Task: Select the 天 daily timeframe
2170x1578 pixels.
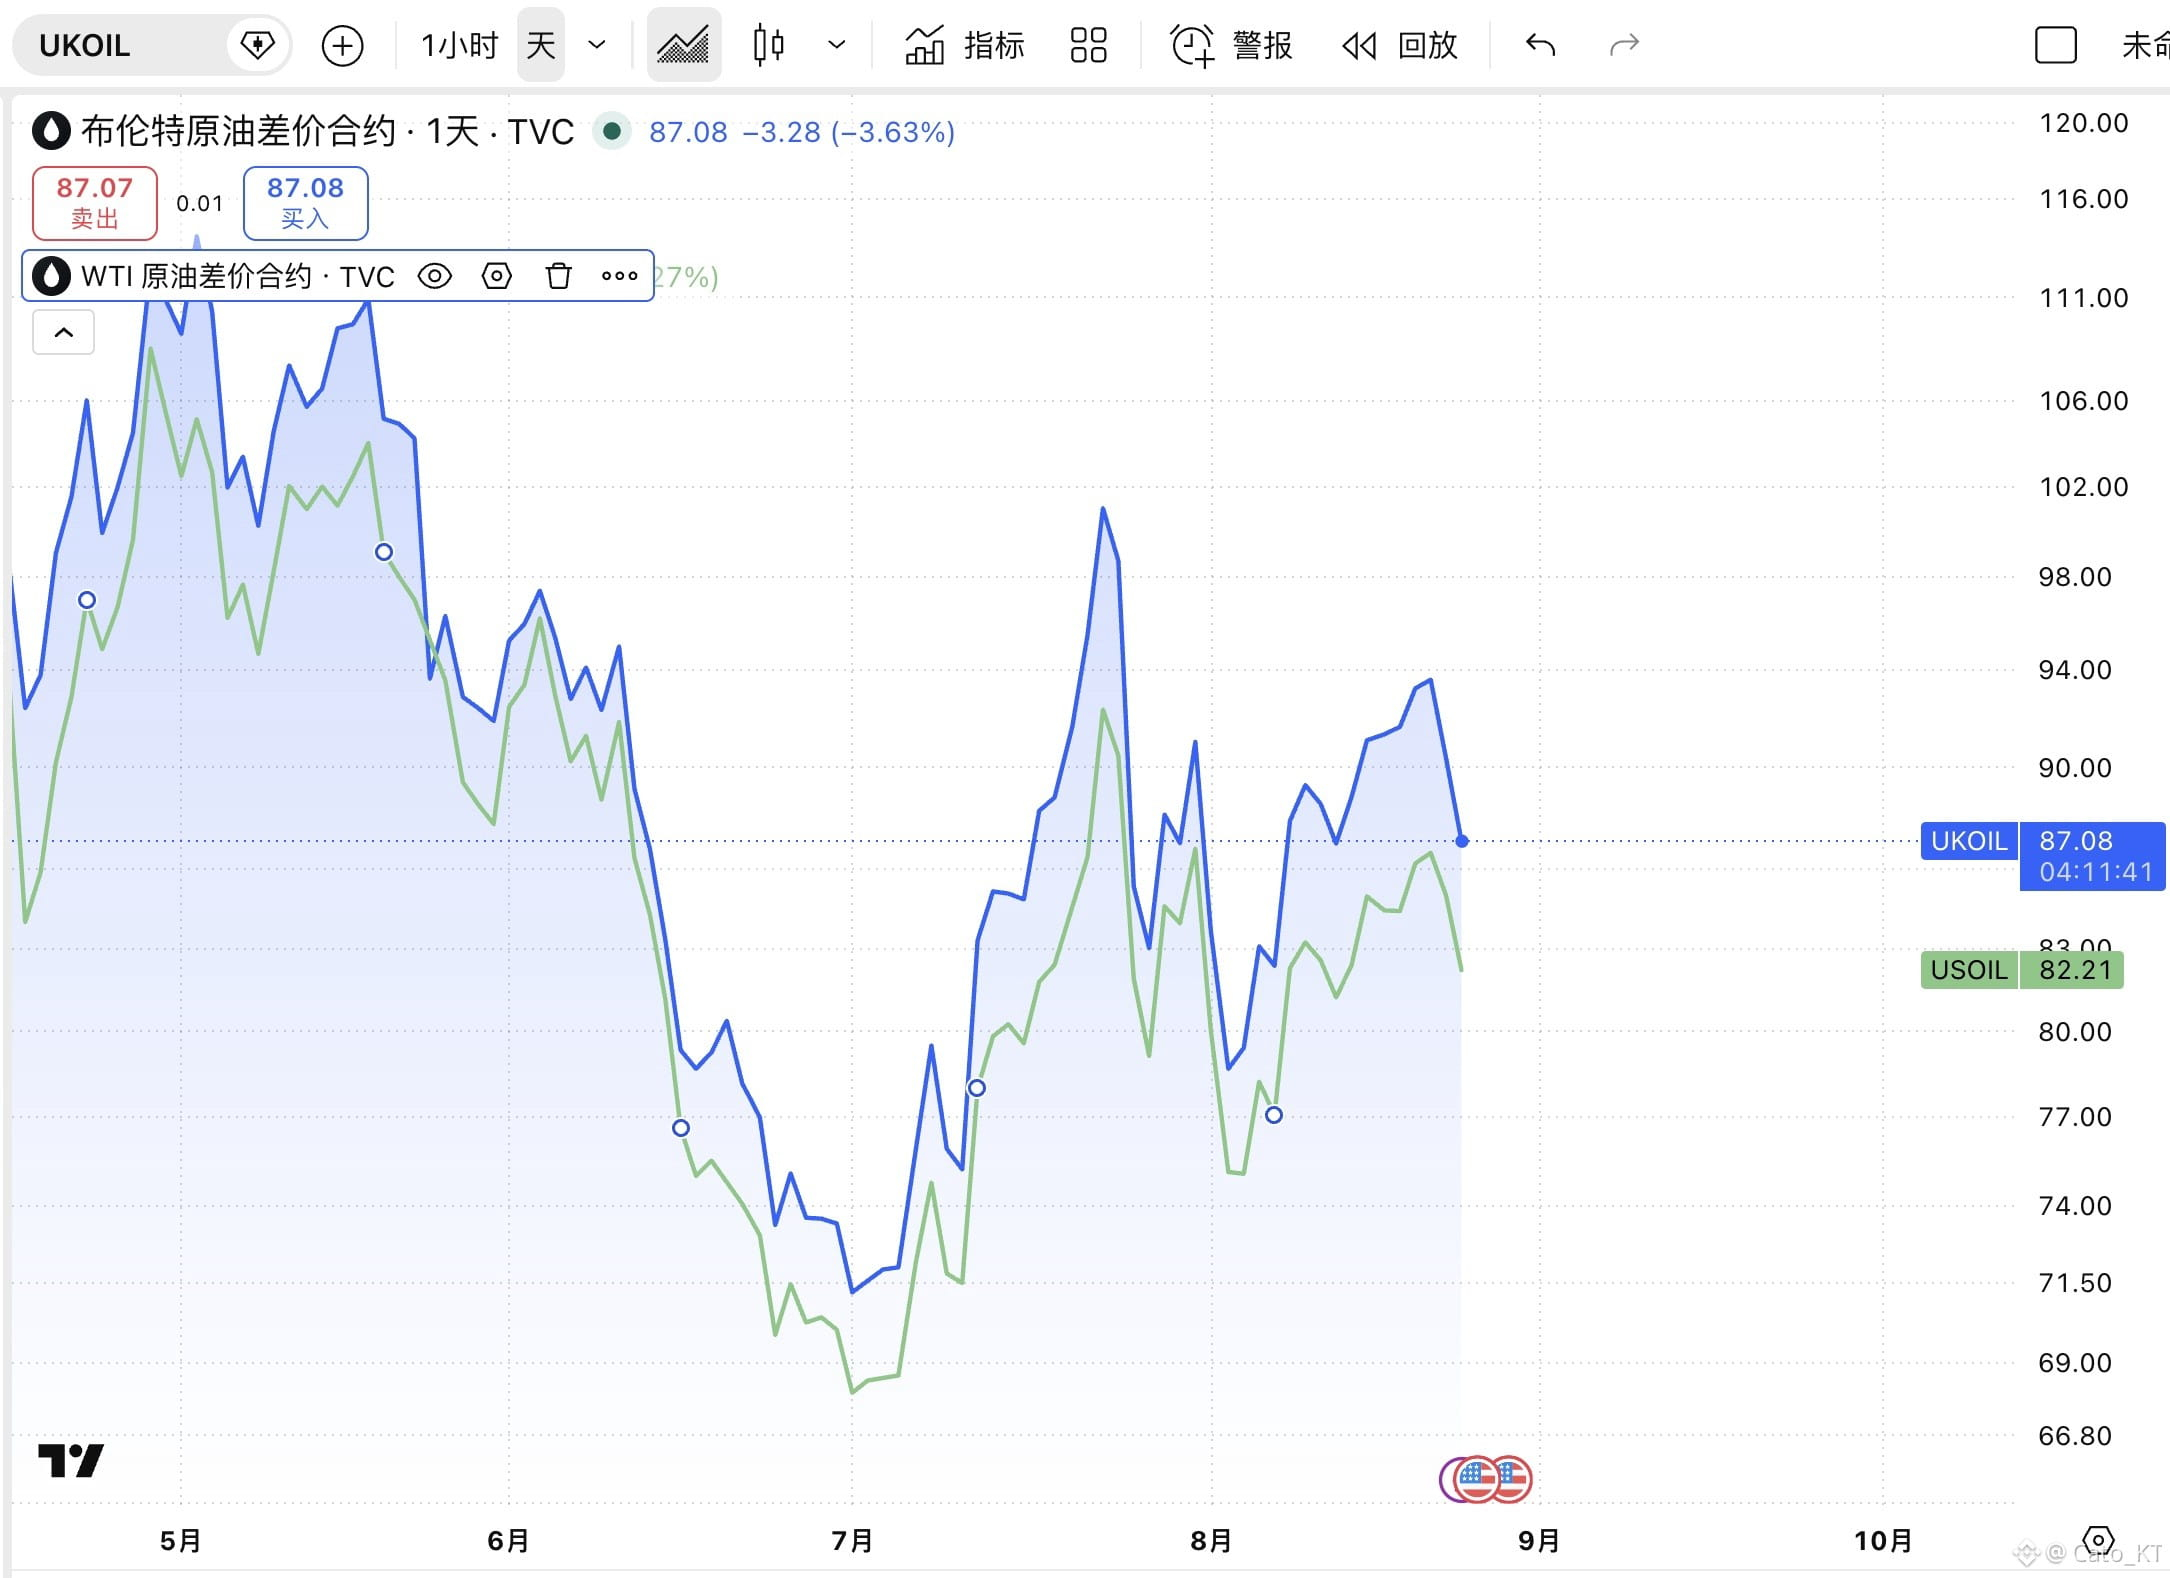Action: coord(541,45)
